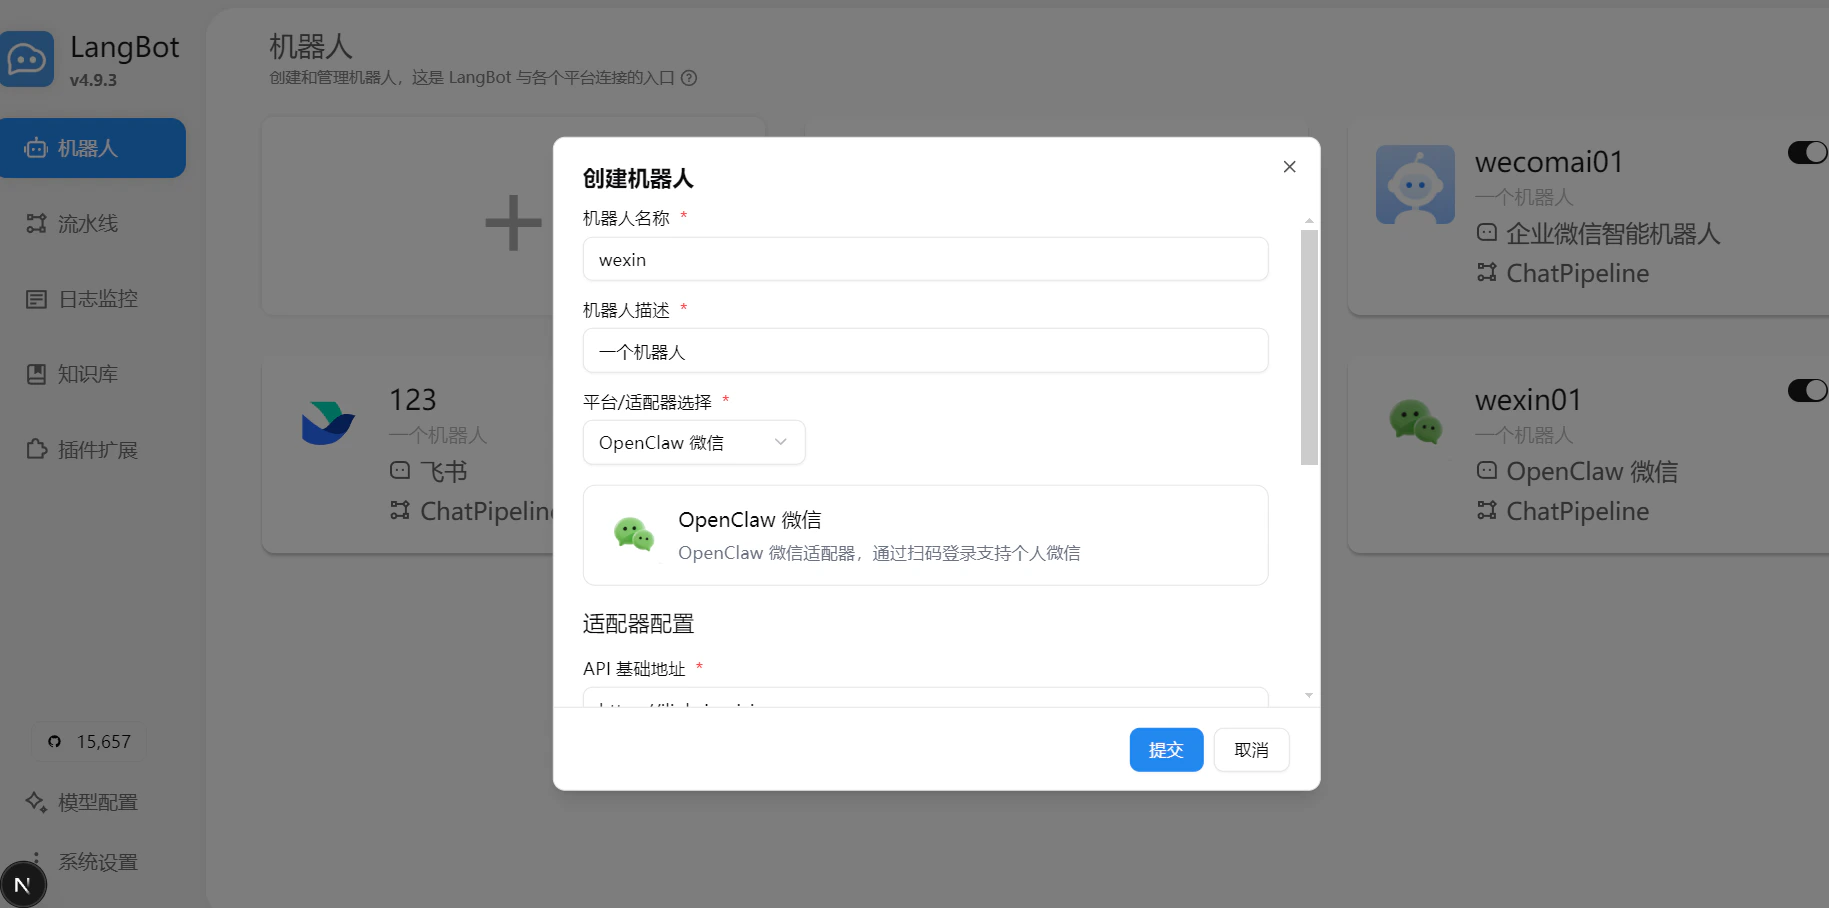Toggle off the wexin01 bot
Image resolution: width=1829 pixels, height=908 pixels.
pos(1806,390)
